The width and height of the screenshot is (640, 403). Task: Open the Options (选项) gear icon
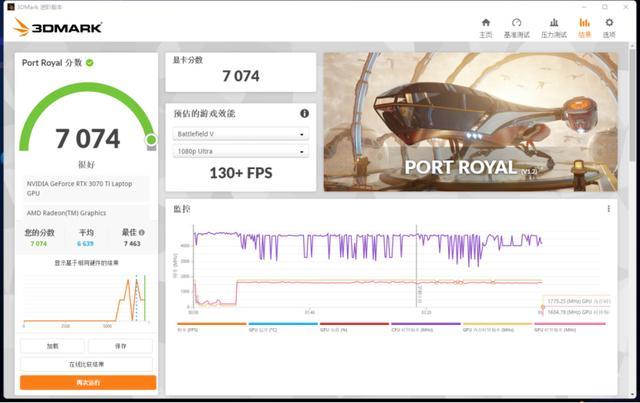(609, 23)
